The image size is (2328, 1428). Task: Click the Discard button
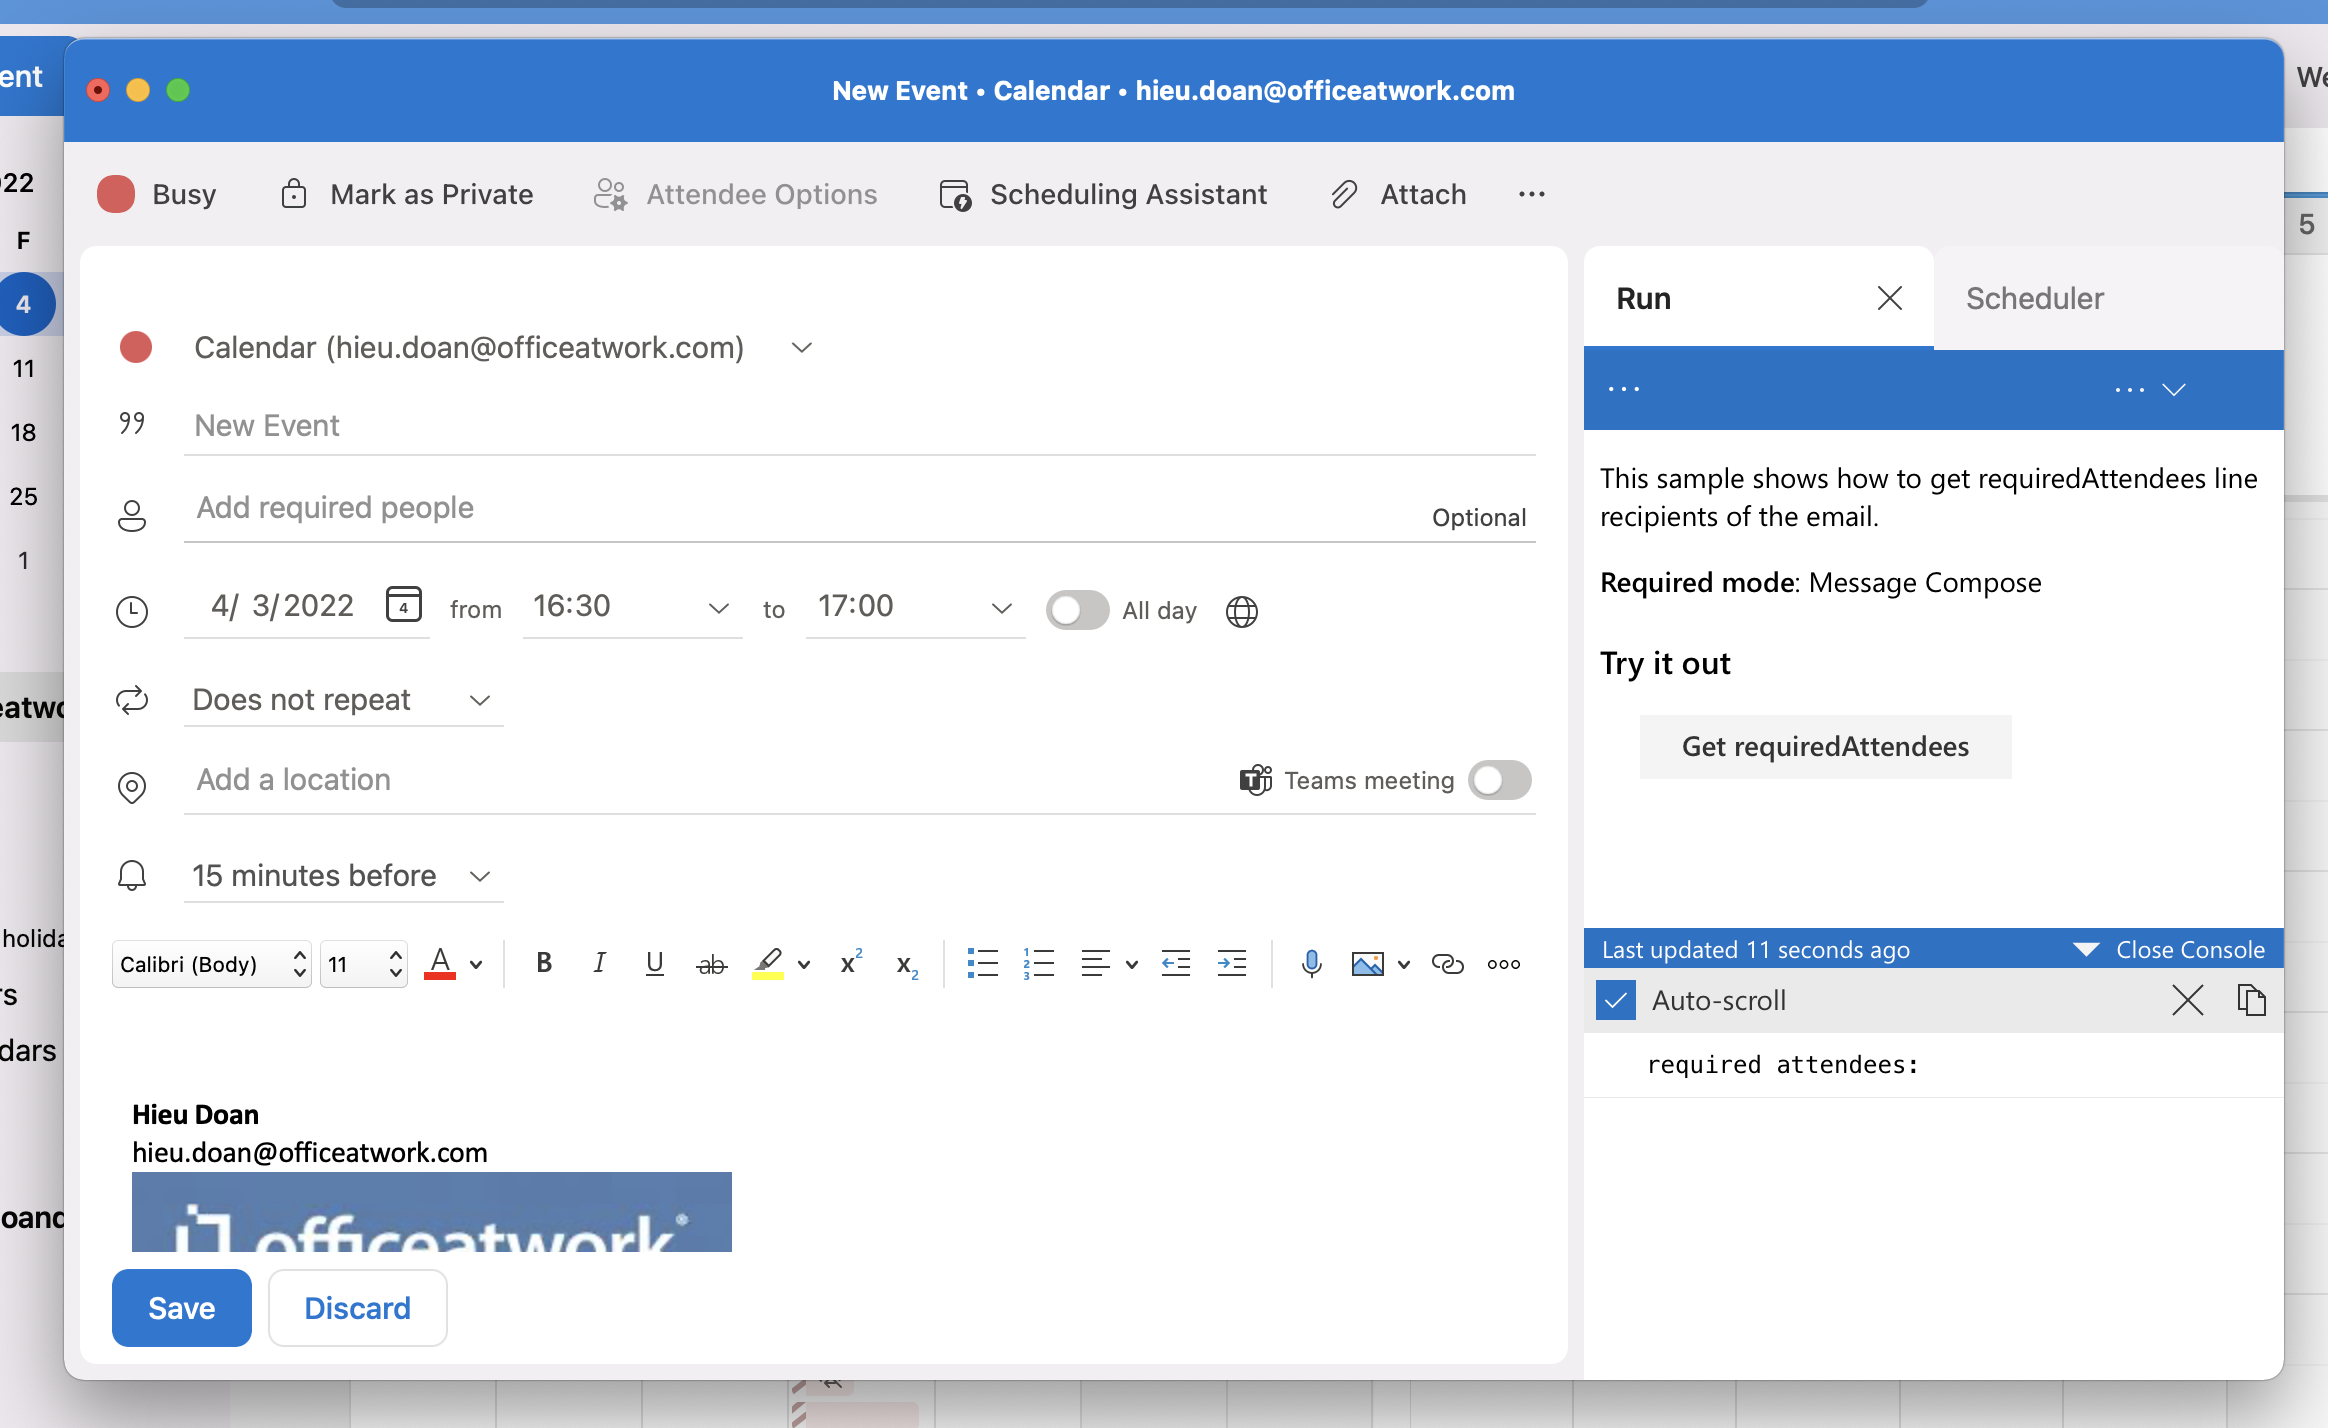[x=357, y=1308]
